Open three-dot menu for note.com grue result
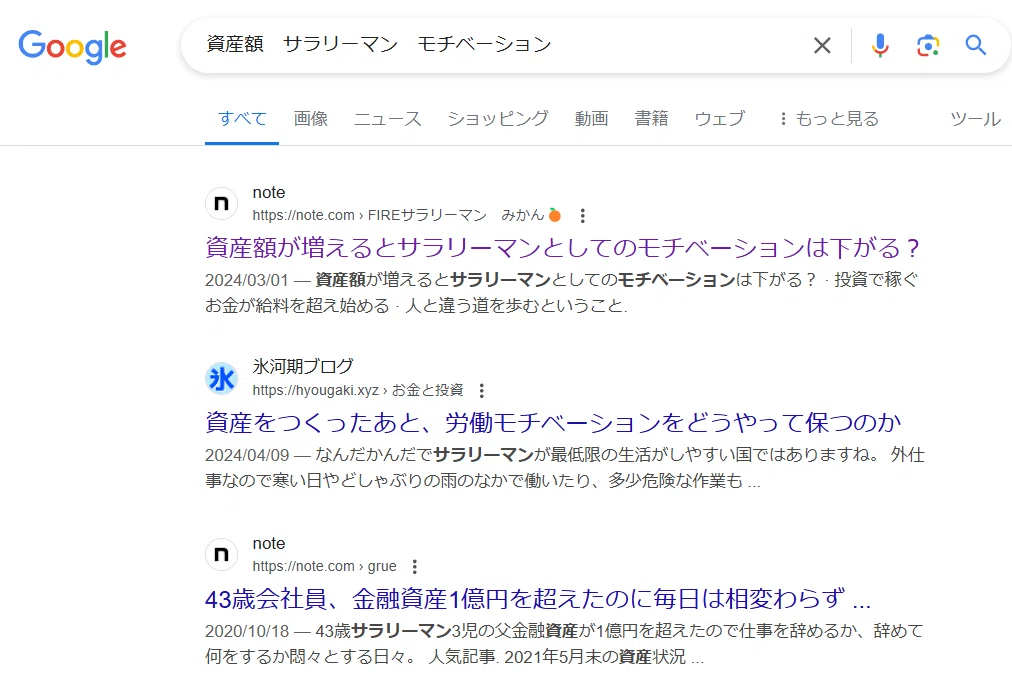 414,566
